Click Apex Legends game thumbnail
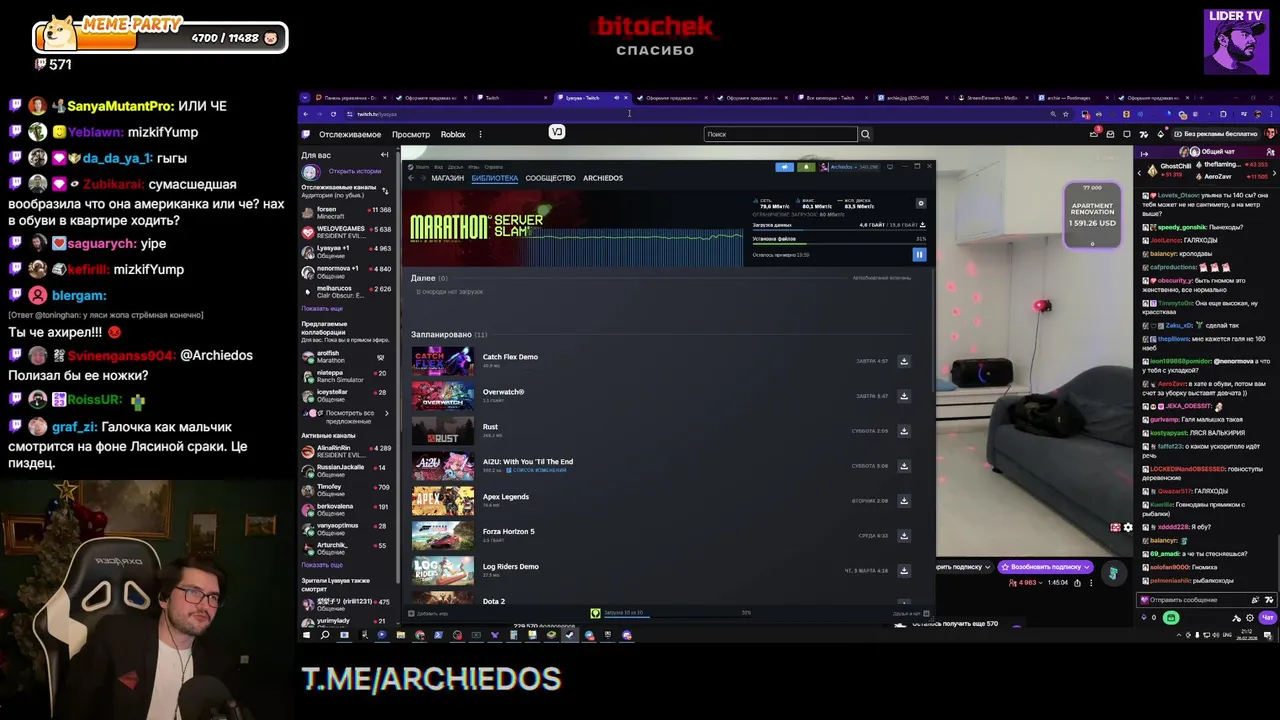The height and width of the screenshot is (720, 1280). (x=443, y=501)
